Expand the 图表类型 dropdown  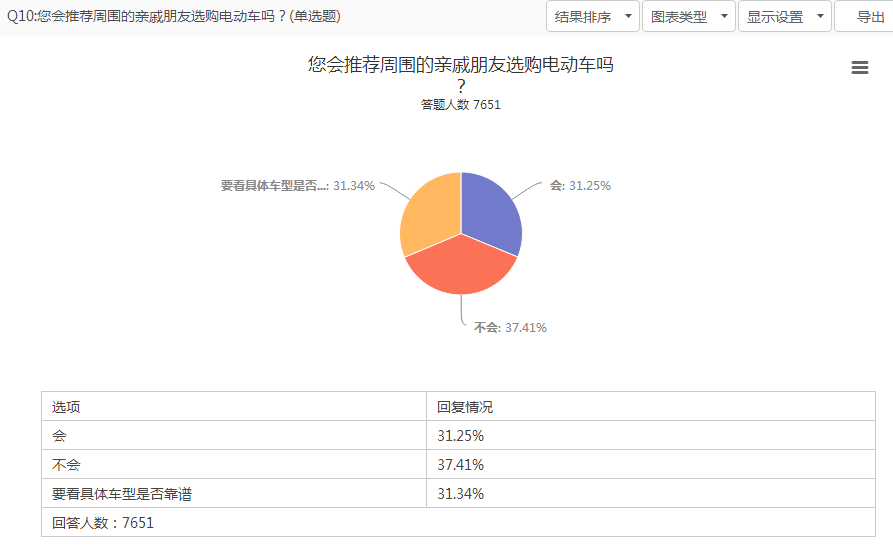click(689, 16)
